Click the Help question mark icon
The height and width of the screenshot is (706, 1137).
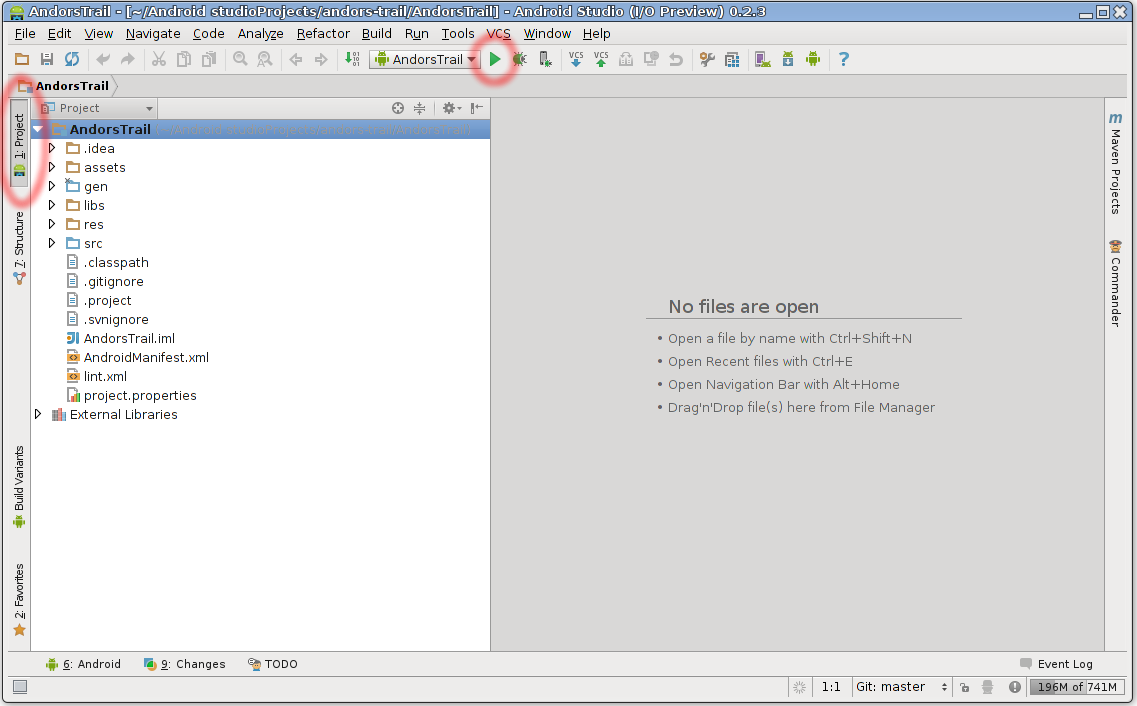(x=843, y=59)
